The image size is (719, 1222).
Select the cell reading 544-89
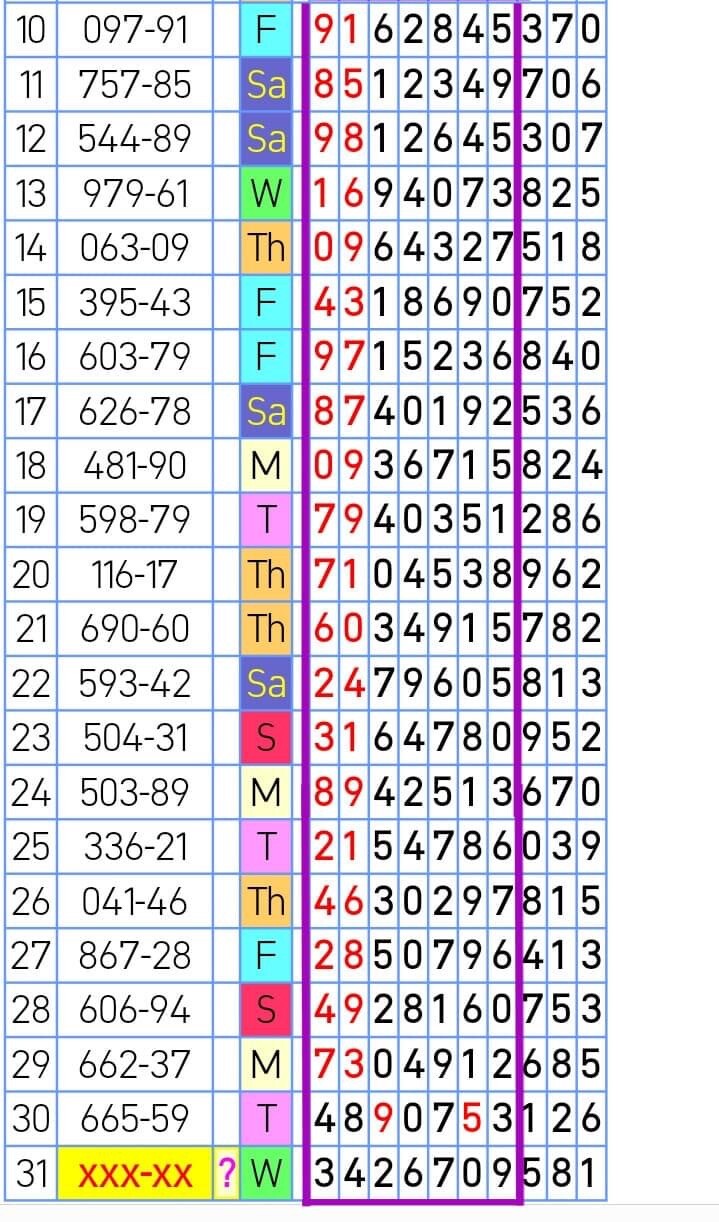(x=135, y=139)
